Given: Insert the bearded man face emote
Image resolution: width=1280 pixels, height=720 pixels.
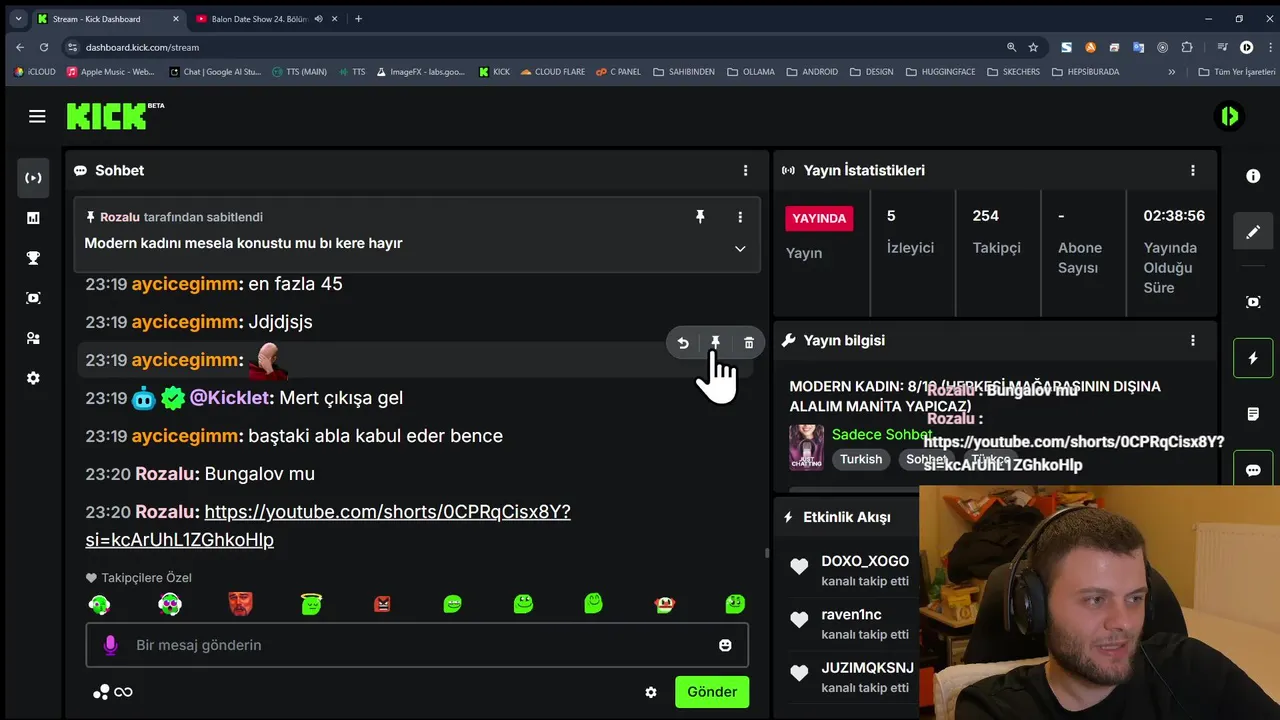Looking at the screenshot, I should click(240, 603).
